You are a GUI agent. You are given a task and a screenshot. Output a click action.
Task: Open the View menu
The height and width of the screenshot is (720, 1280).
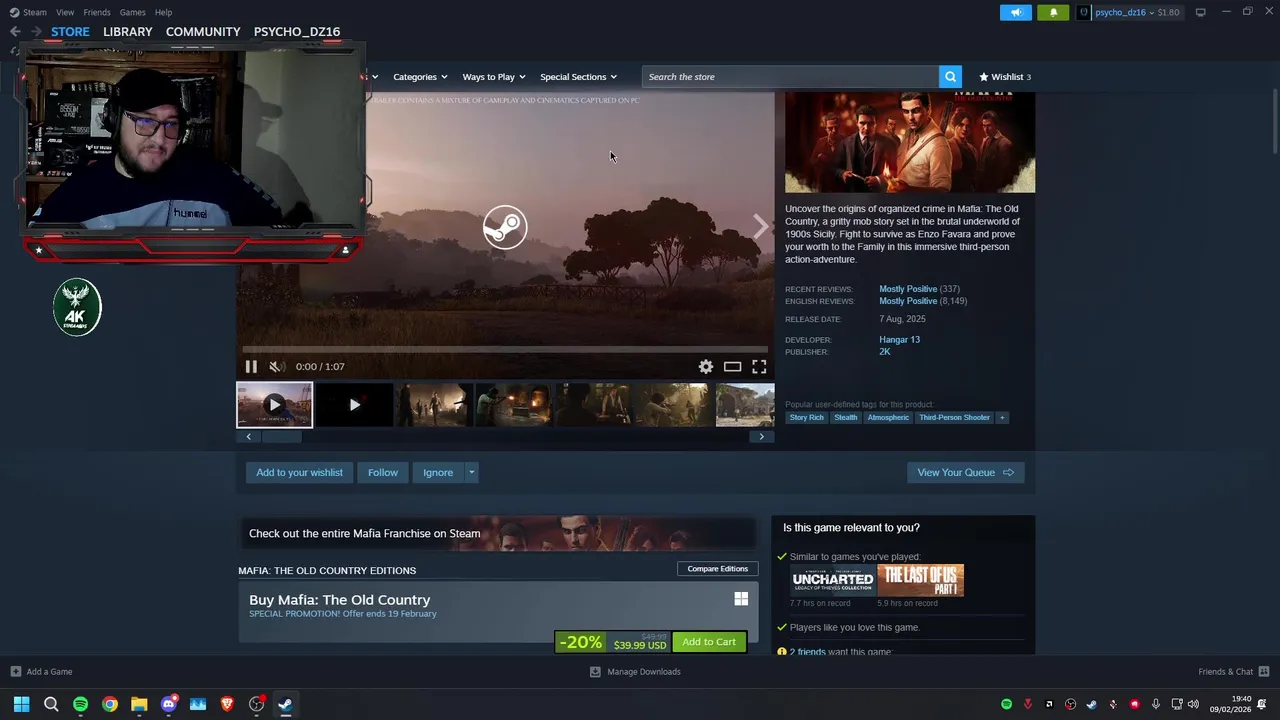[x=65, y=12]
